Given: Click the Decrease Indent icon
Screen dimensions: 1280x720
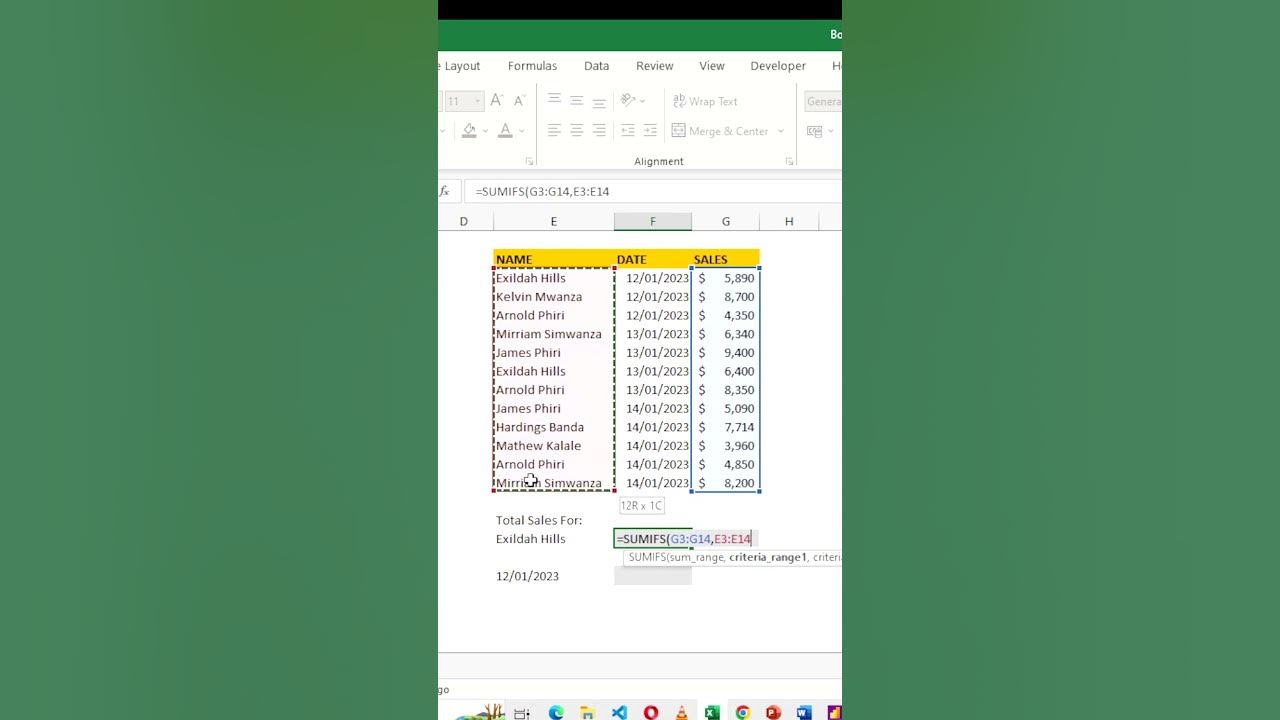Looking at the screenshot, I should [628, 131].
